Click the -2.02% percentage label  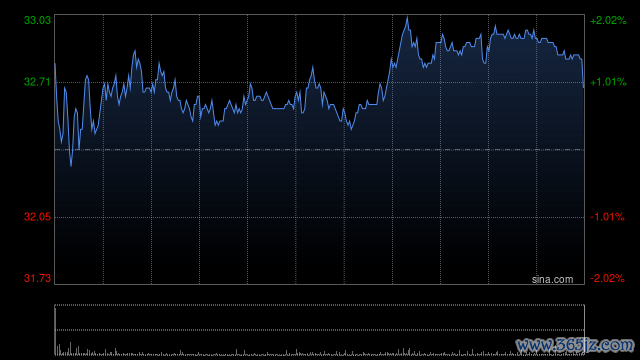(x=607, y=278)
